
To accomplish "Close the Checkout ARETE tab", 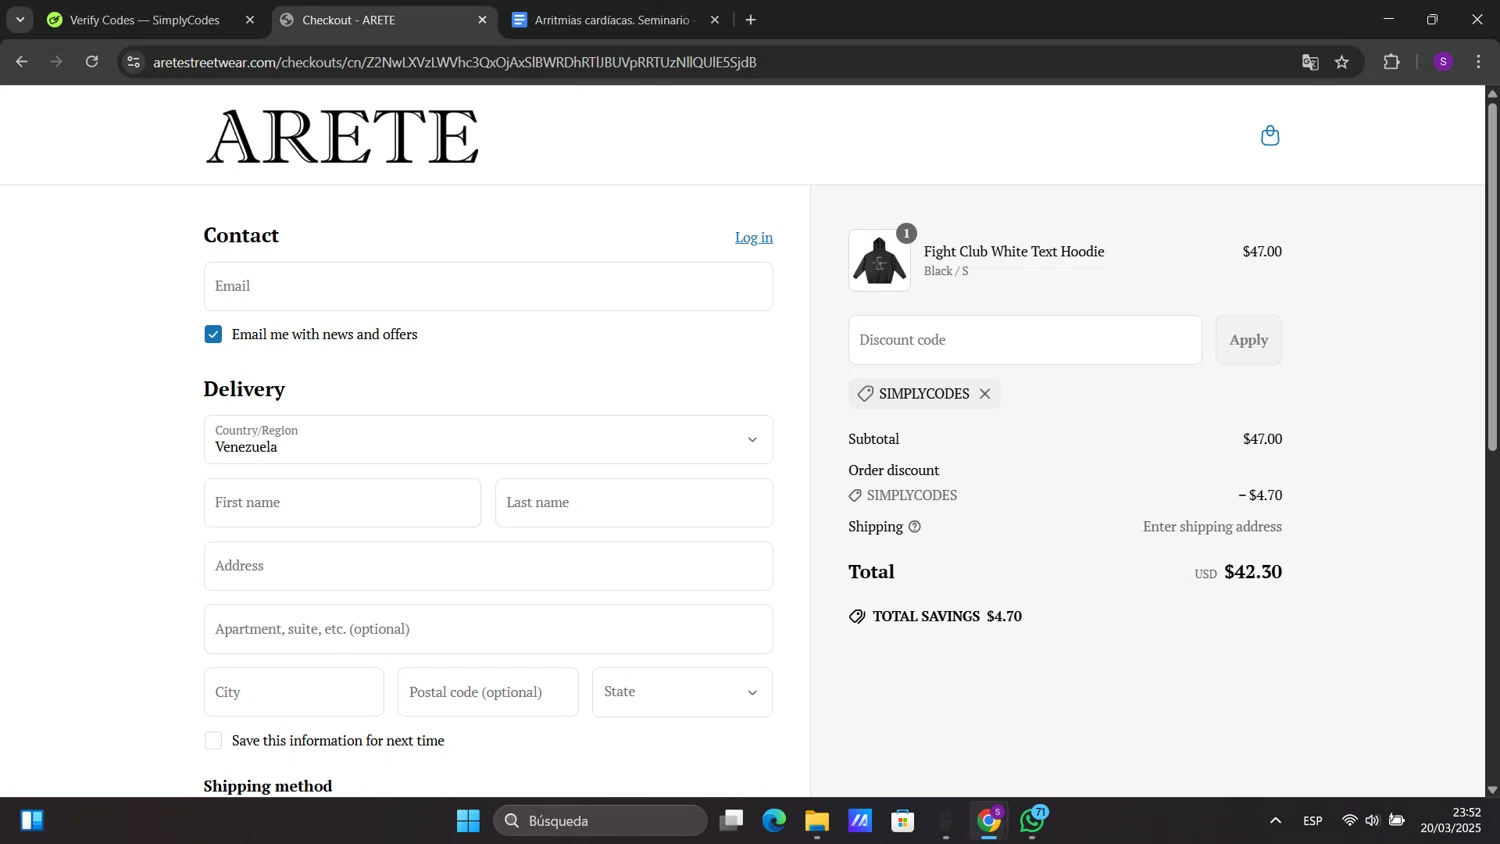I will [x=483, y=20].
